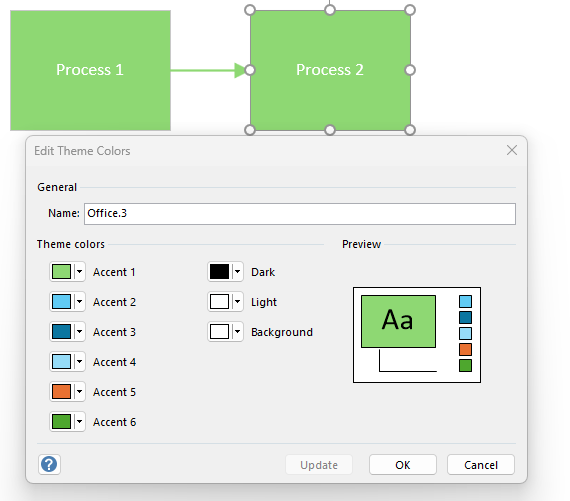Click the theme Name input field
The height and width of the screenshot is (501, 570).
point(300,214)
